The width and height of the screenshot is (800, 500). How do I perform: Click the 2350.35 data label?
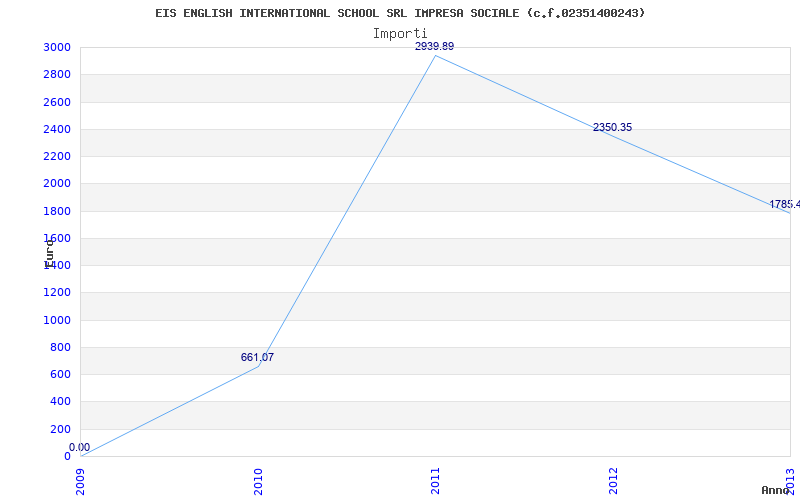[612, 128]
